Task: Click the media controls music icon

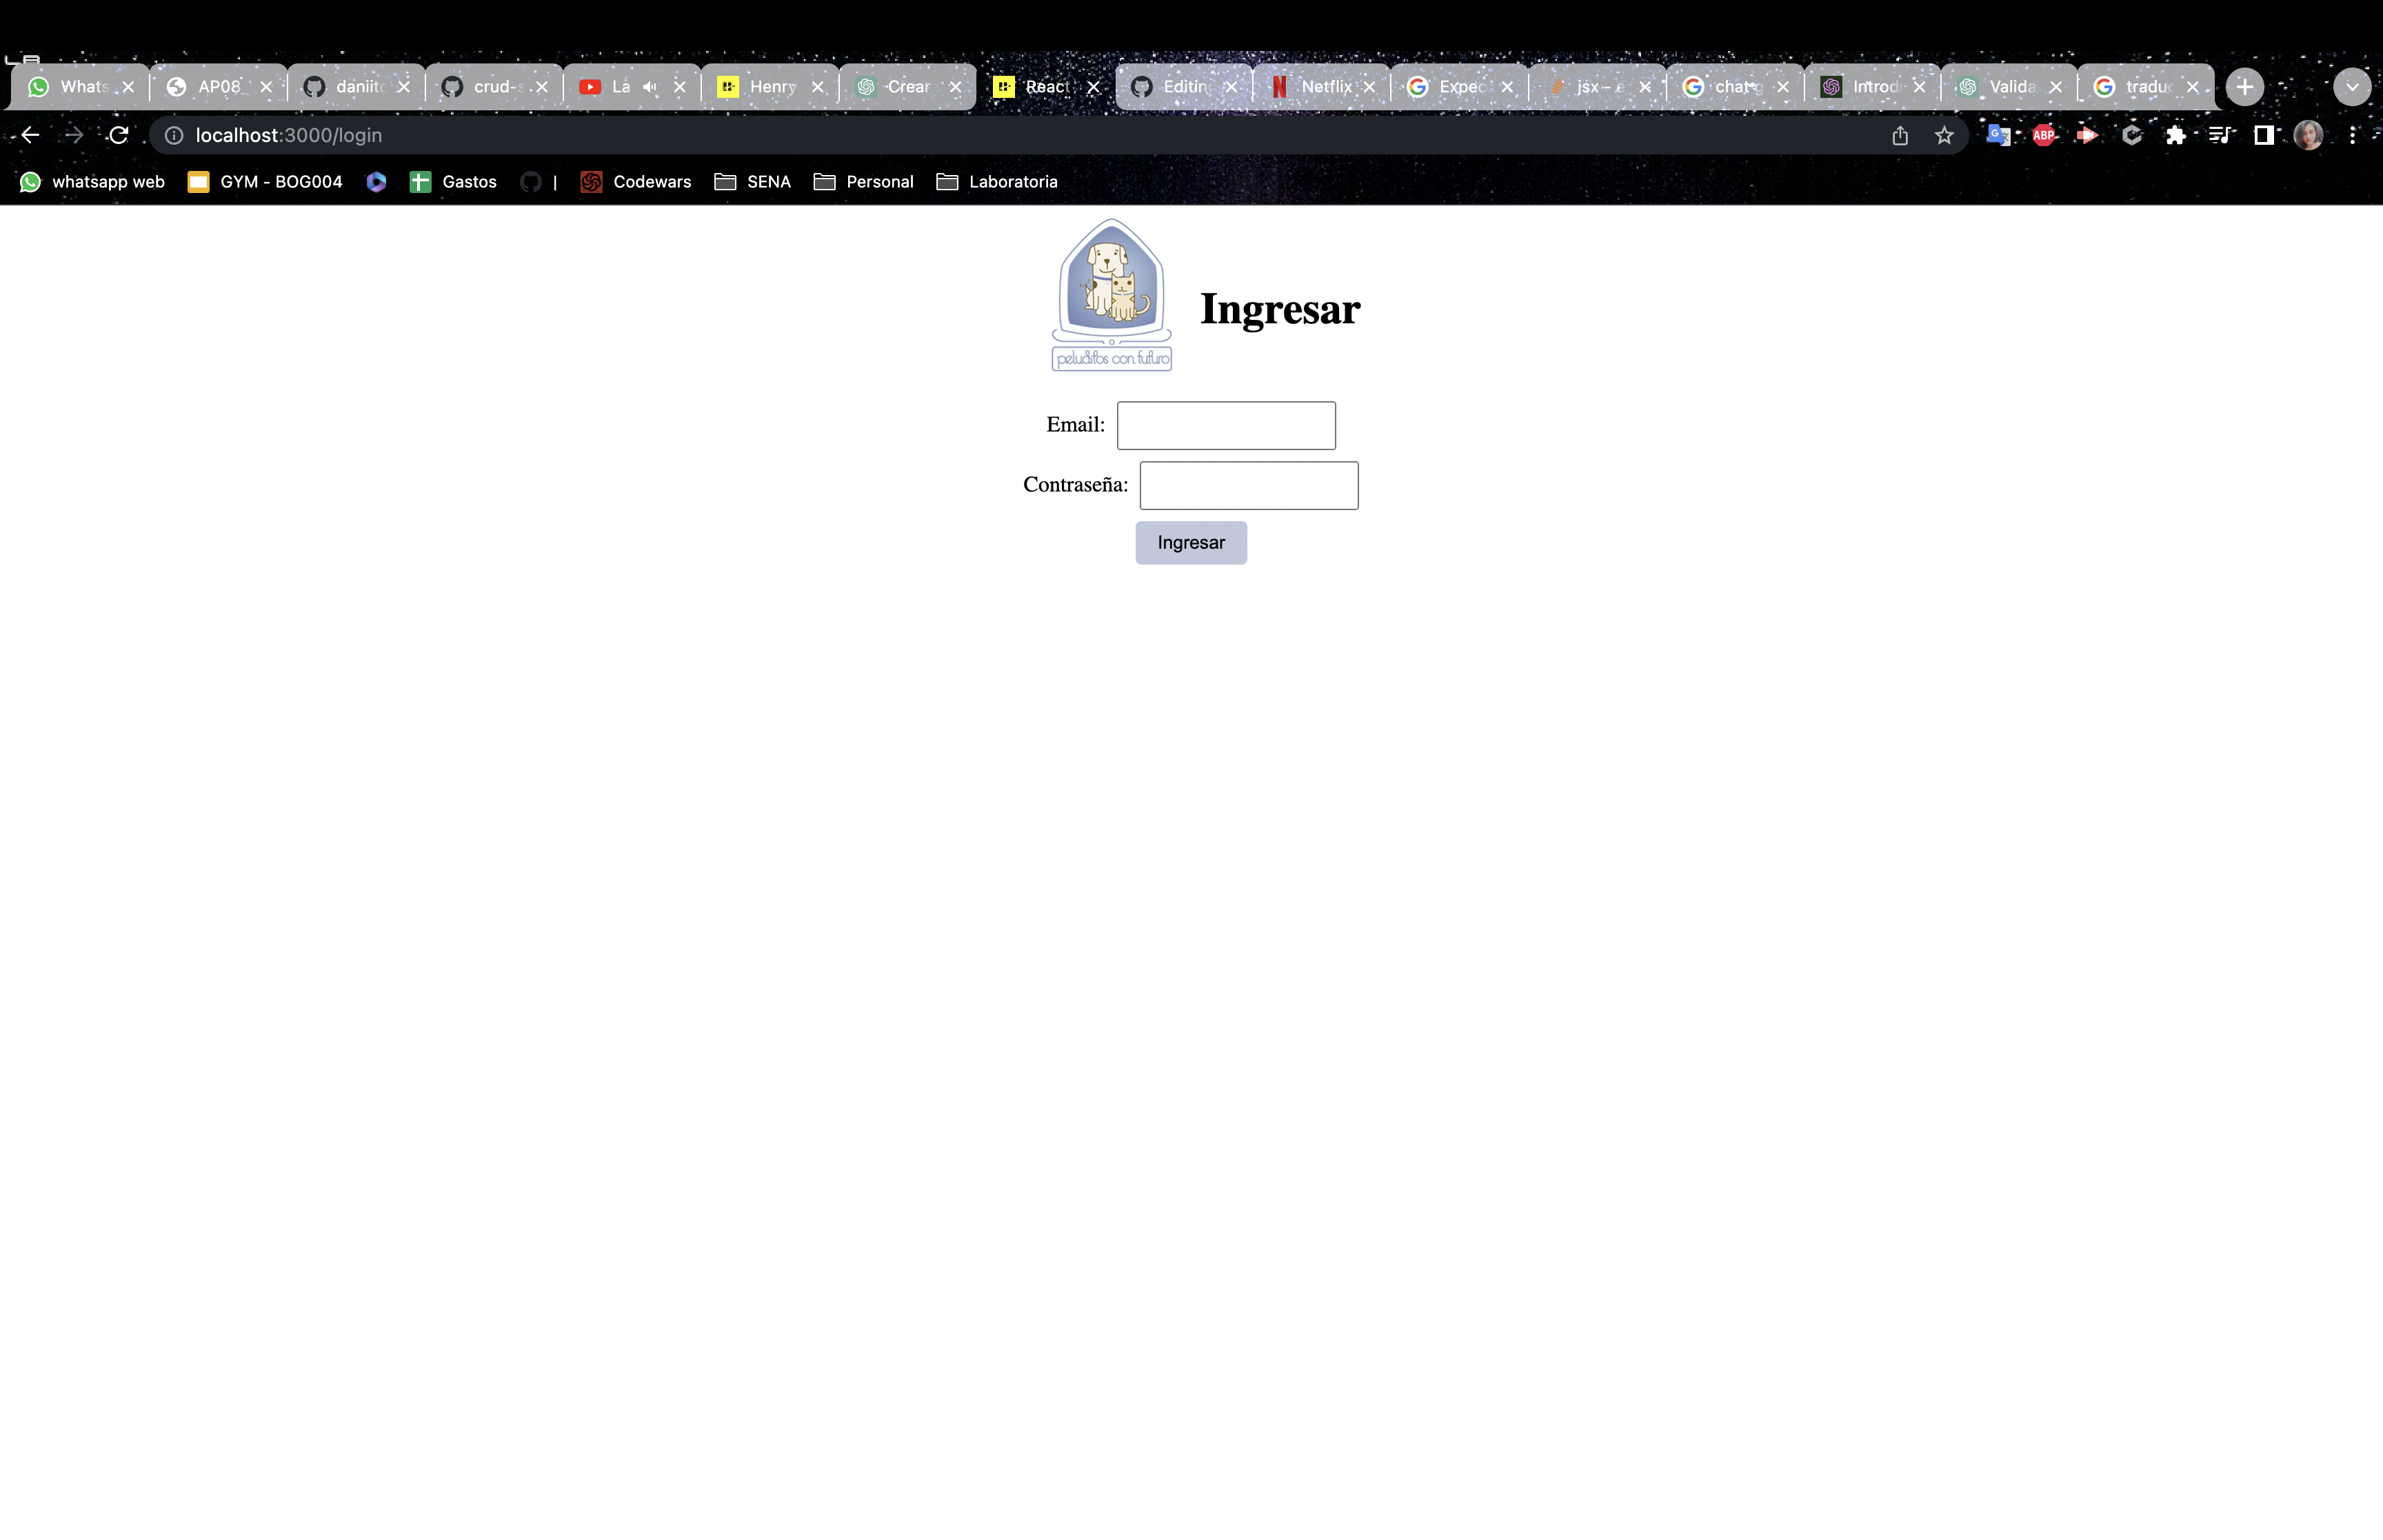Action: pos(2220,135)
